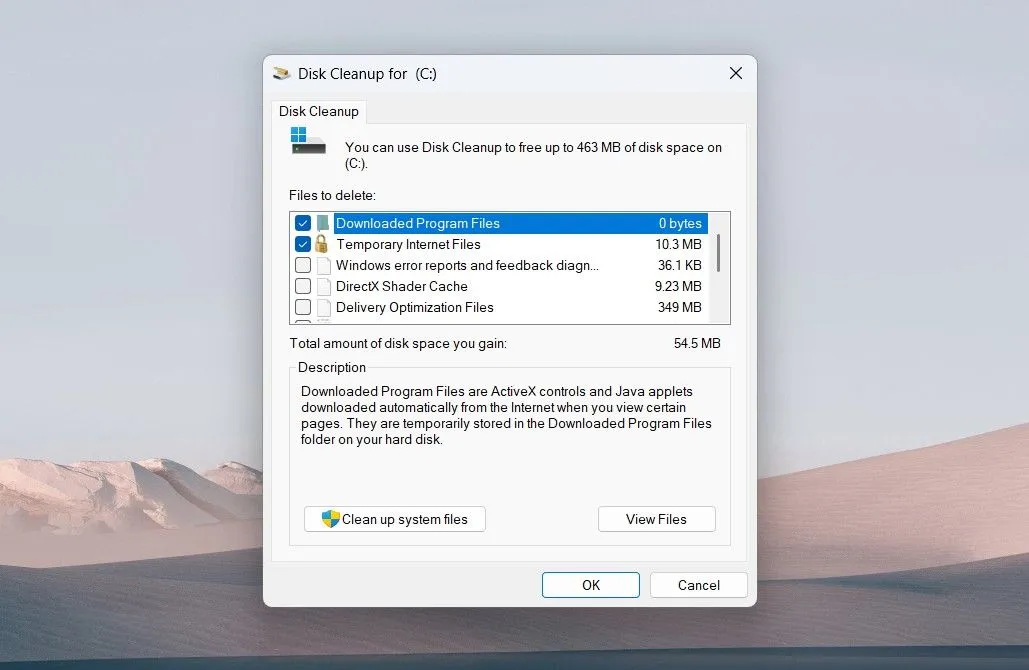Enable the DirectX Shader Cache checkbox
1029x670 pixels.
pyautogui.click(x=303, y=286)
